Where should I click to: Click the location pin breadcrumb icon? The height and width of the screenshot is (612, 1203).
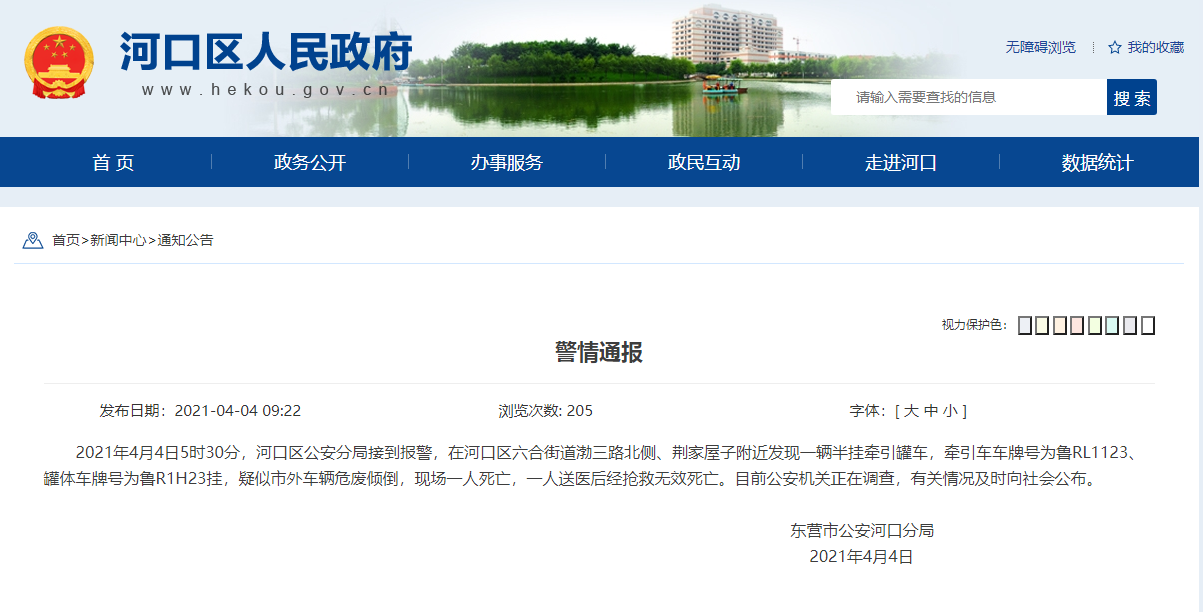(x=32, y=240)
